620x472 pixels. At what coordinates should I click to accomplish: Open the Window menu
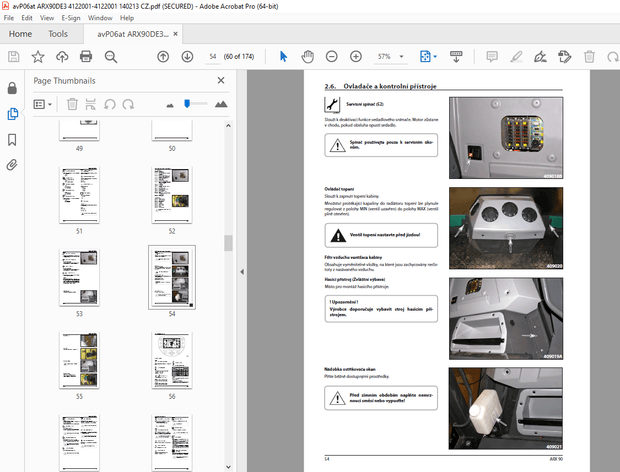point(100,18)
